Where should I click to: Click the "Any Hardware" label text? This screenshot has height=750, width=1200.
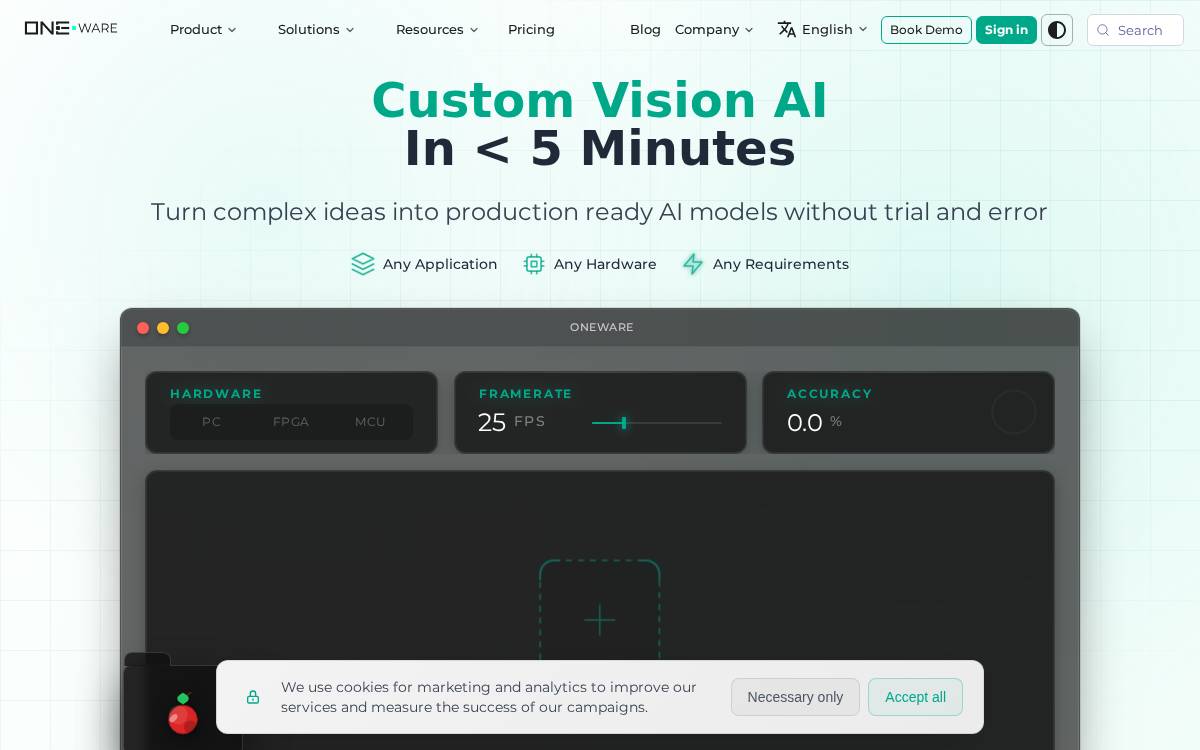click(x=605, y=264)
